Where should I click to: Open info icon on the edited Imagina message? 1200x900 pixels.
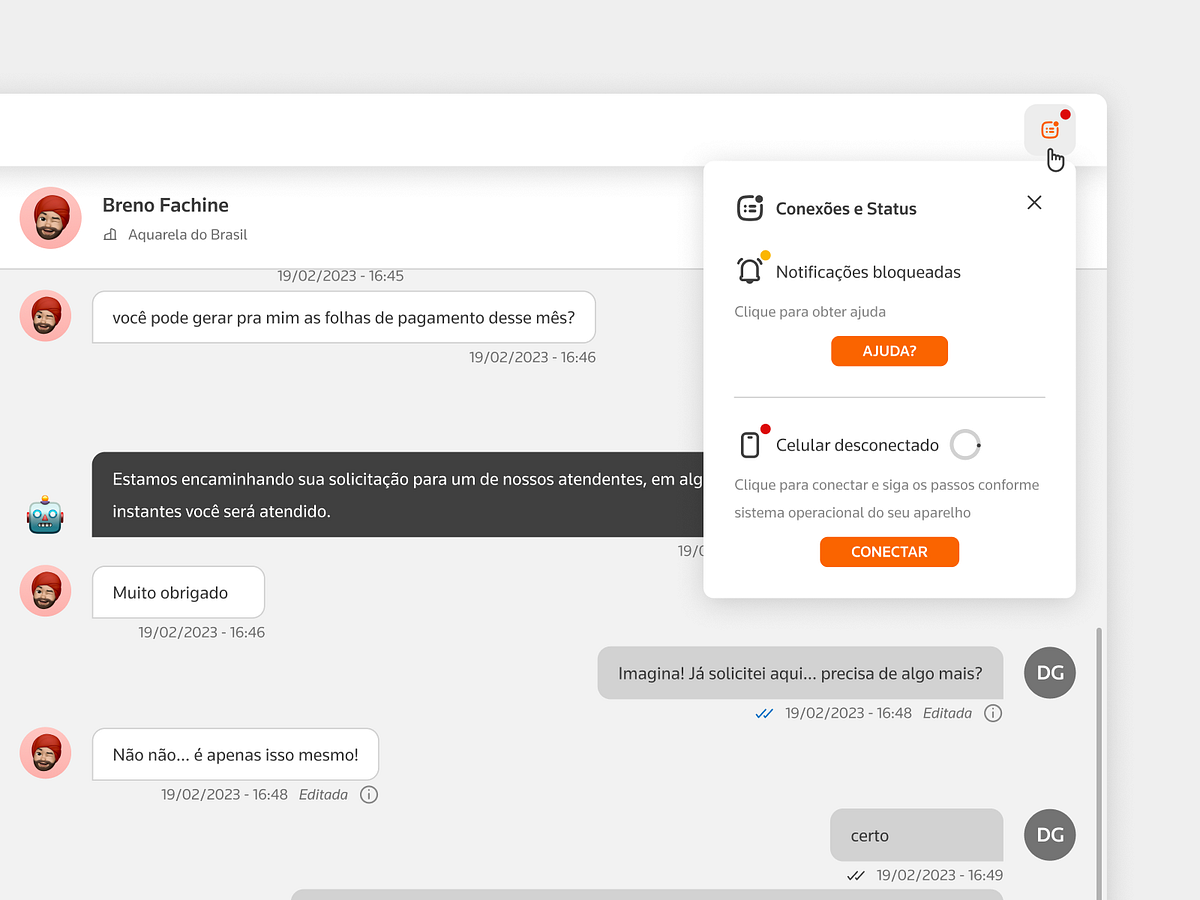[x=993, y=713]
